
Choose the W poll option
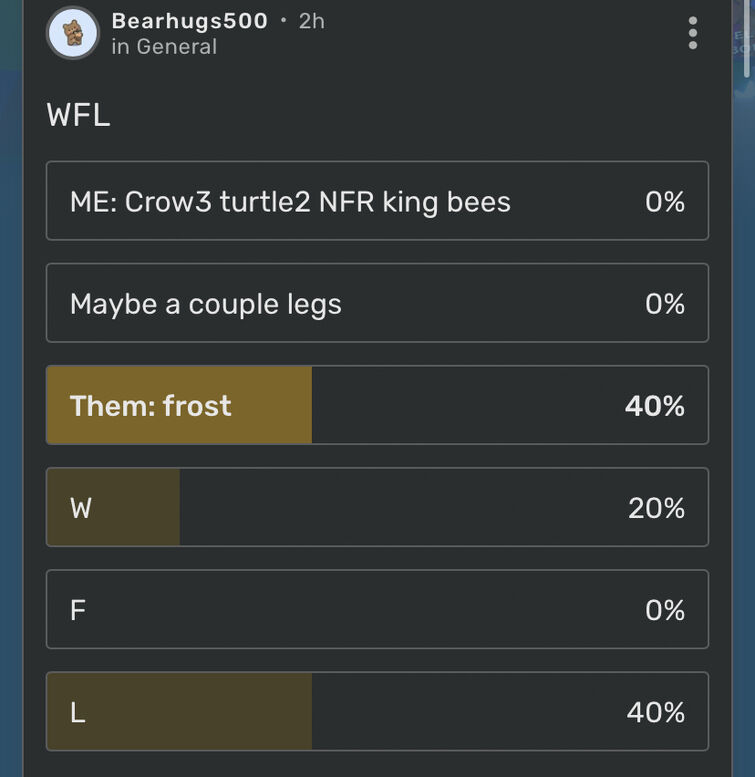pos(378,507)
